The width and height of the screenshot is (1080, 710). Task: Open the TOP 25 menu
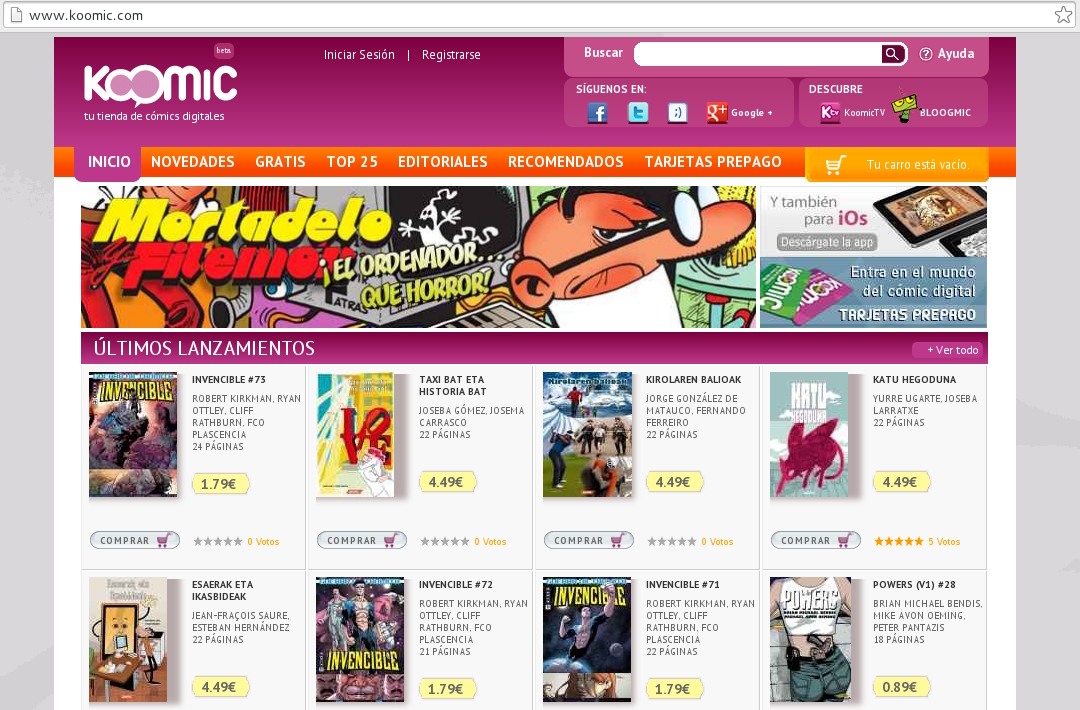pyautogui.click(x=352, y=162)
